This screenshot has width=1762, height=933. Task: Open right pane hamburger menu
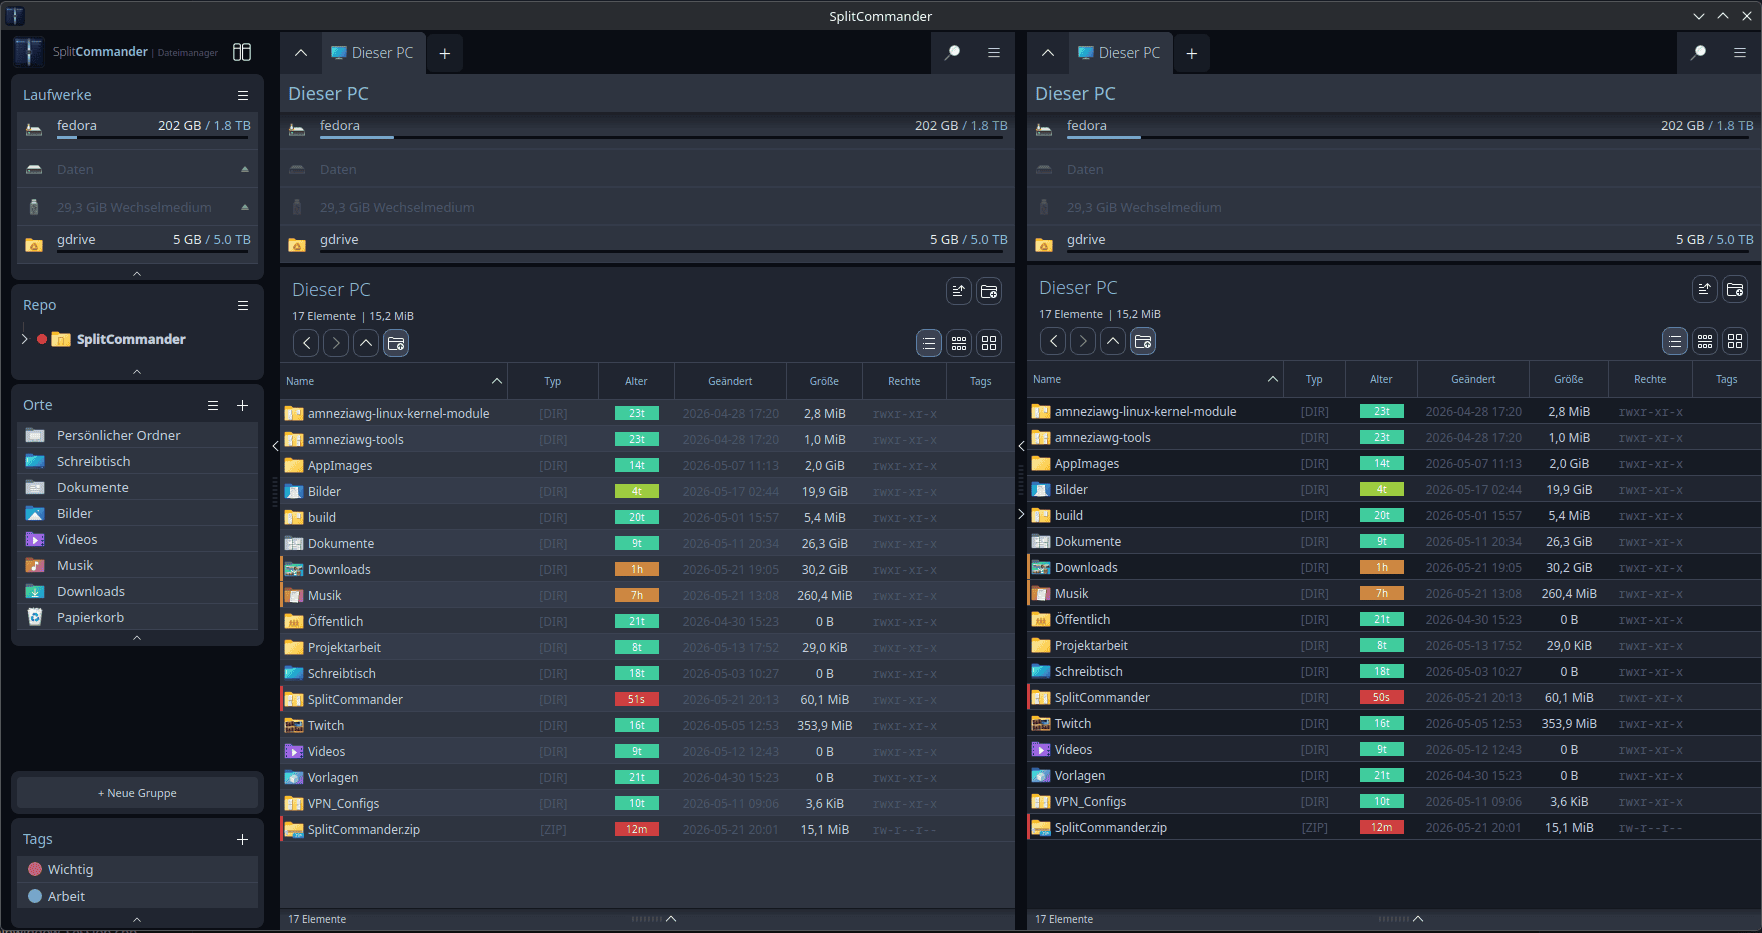pos(1740,53)
